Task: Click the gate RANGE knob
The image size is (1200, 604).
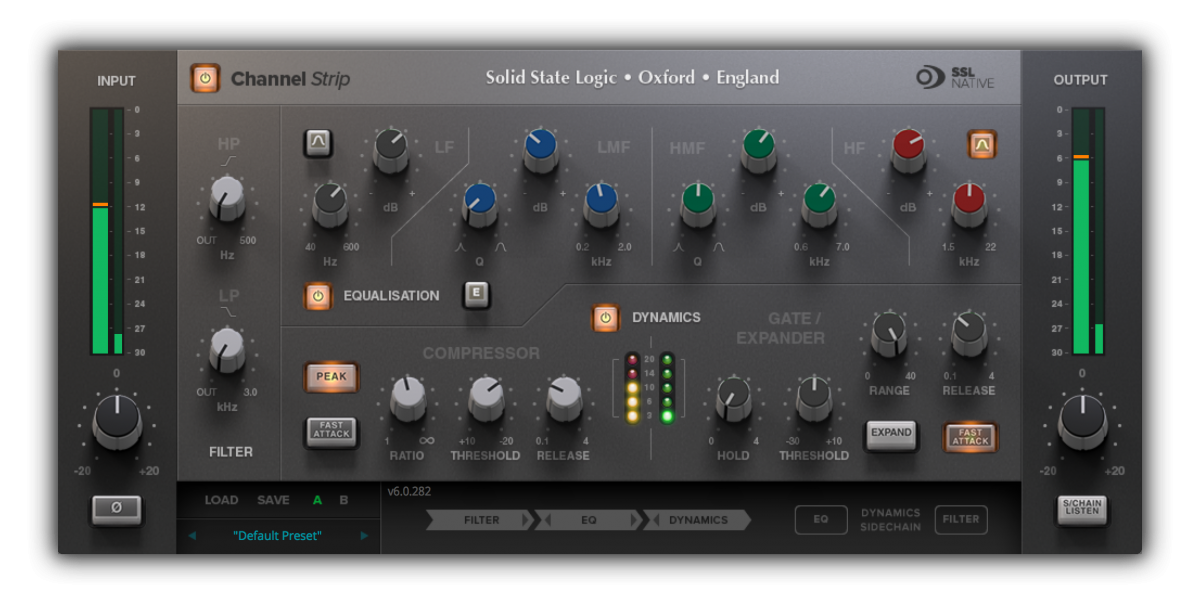Action: 889,335
